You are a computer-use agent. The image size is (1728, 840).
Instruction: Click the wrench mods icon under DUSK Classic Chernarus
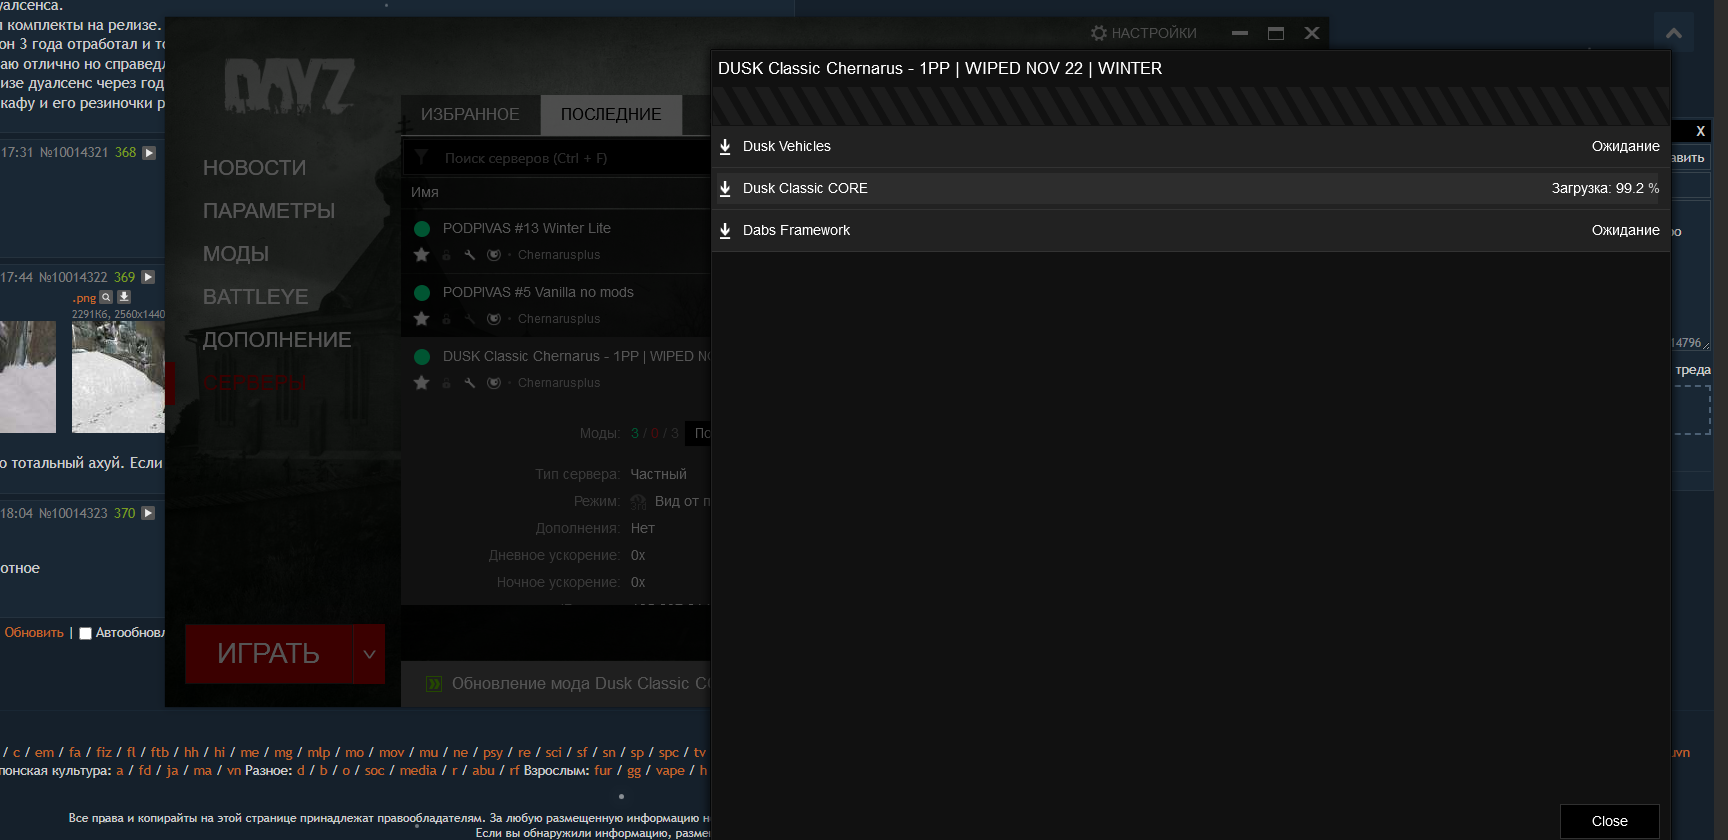click(x=470, y=383)
